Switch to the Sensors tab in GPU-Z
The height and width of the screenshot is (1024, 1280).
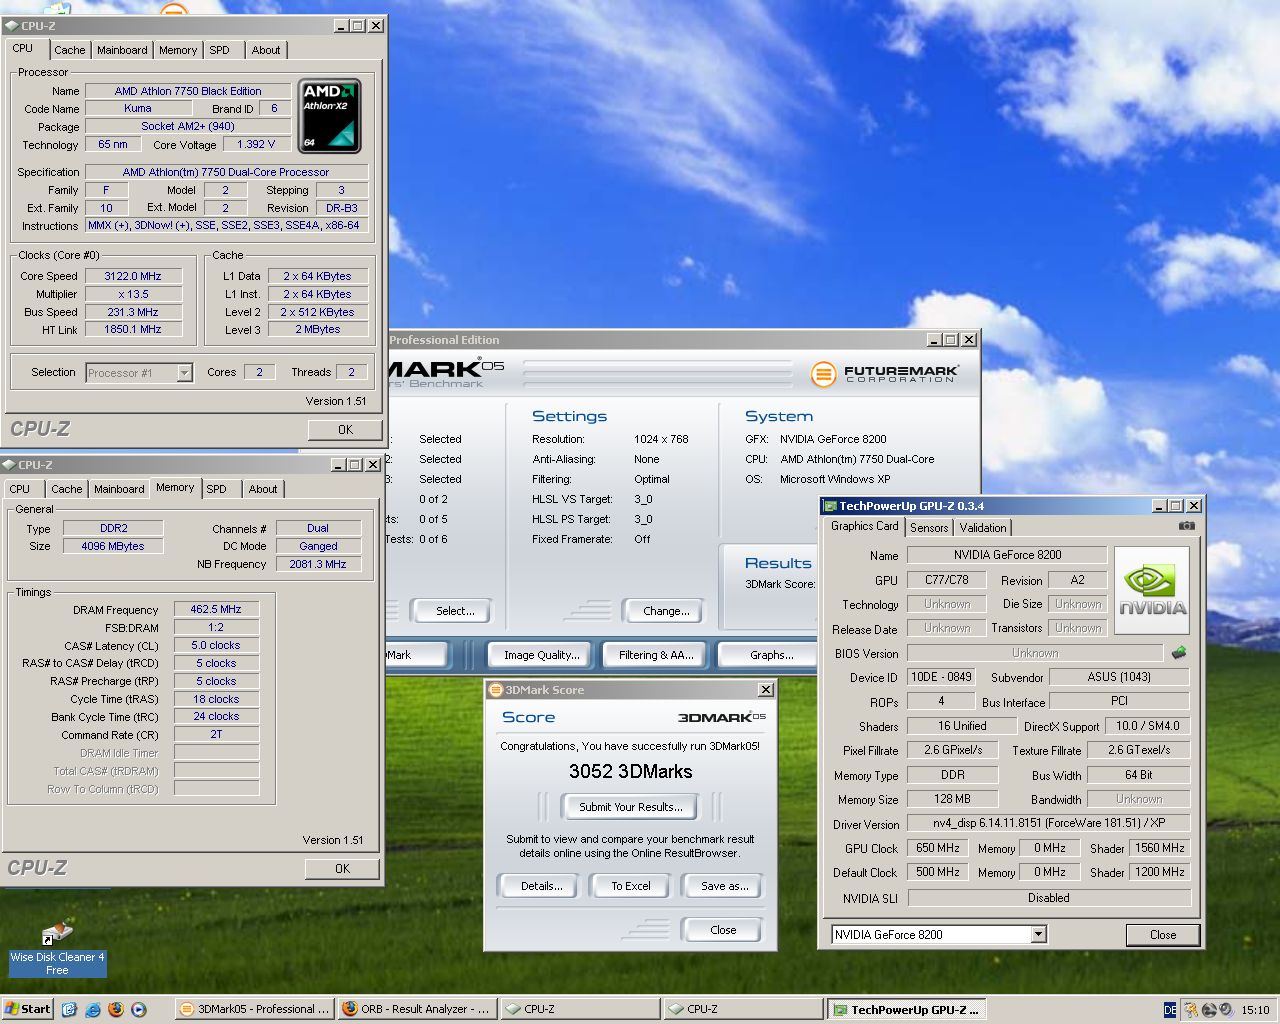pyautogui.click(x=929, y=528)
